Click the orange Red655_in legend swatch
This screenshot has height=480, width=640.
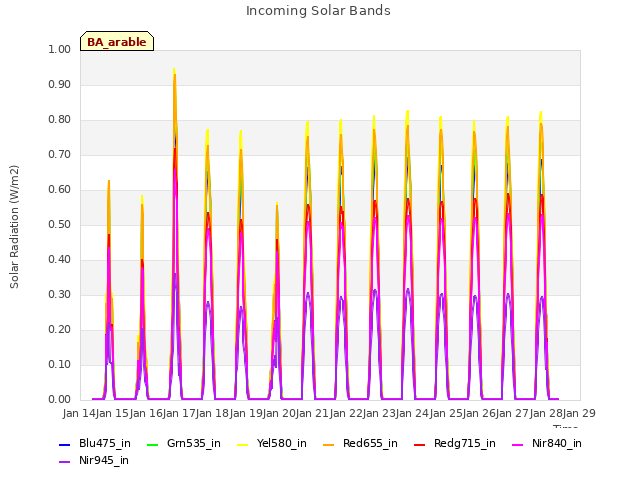(x=329, y=444)
